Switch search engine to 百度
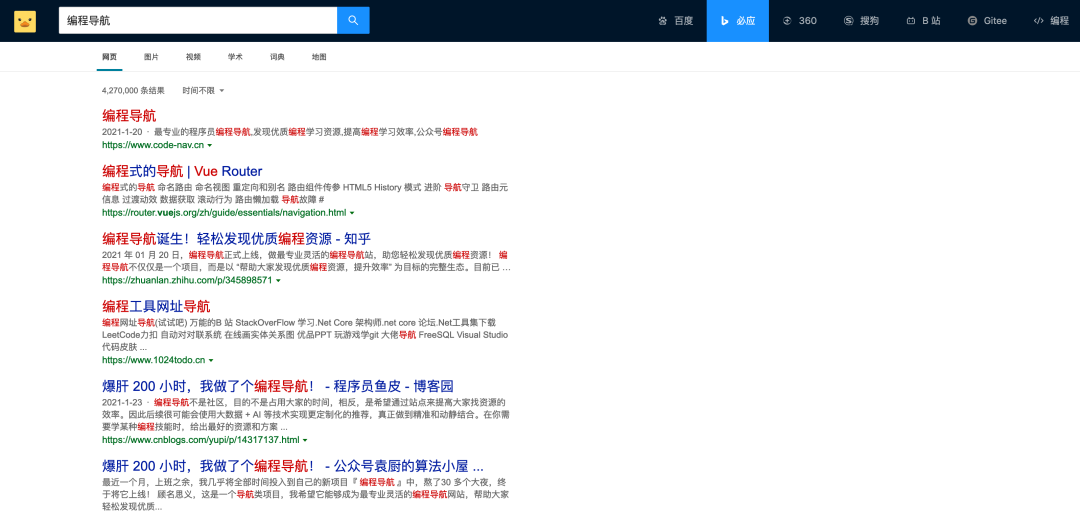Image resolution: width=1080 pixels, height=514 pixels. (x=676, y=21)
